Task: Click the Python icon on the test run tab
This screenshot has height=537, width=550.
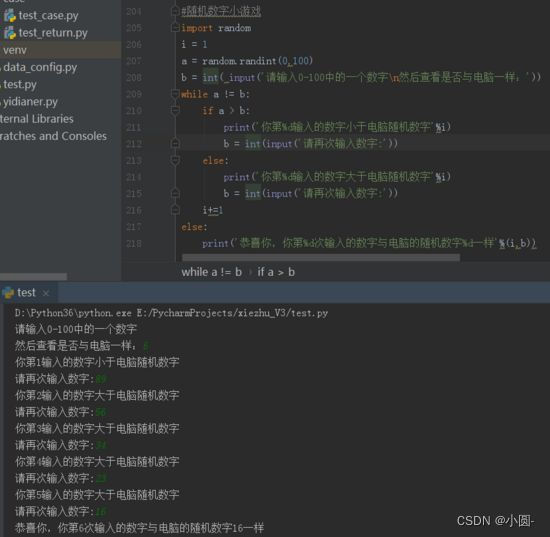Action: [8, 293]
